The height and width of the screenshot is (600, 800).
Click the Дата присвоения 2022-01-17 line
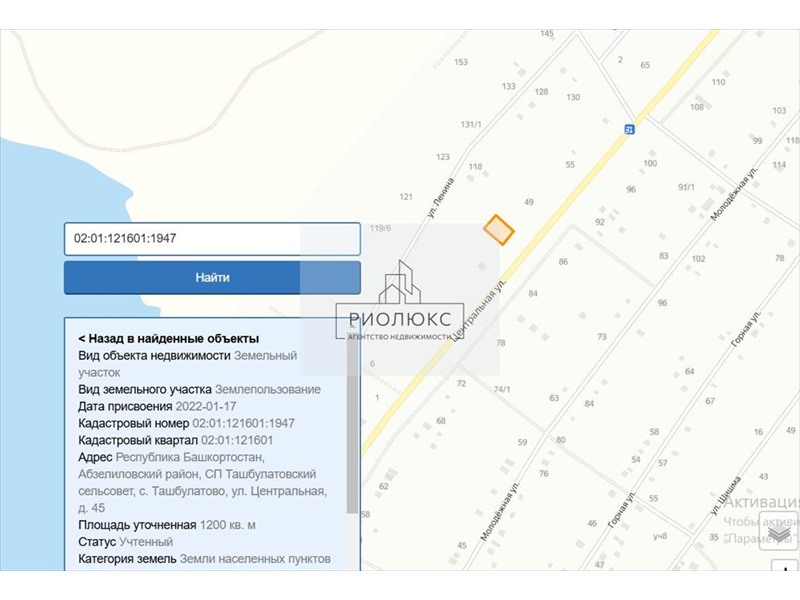pos(157,407)
